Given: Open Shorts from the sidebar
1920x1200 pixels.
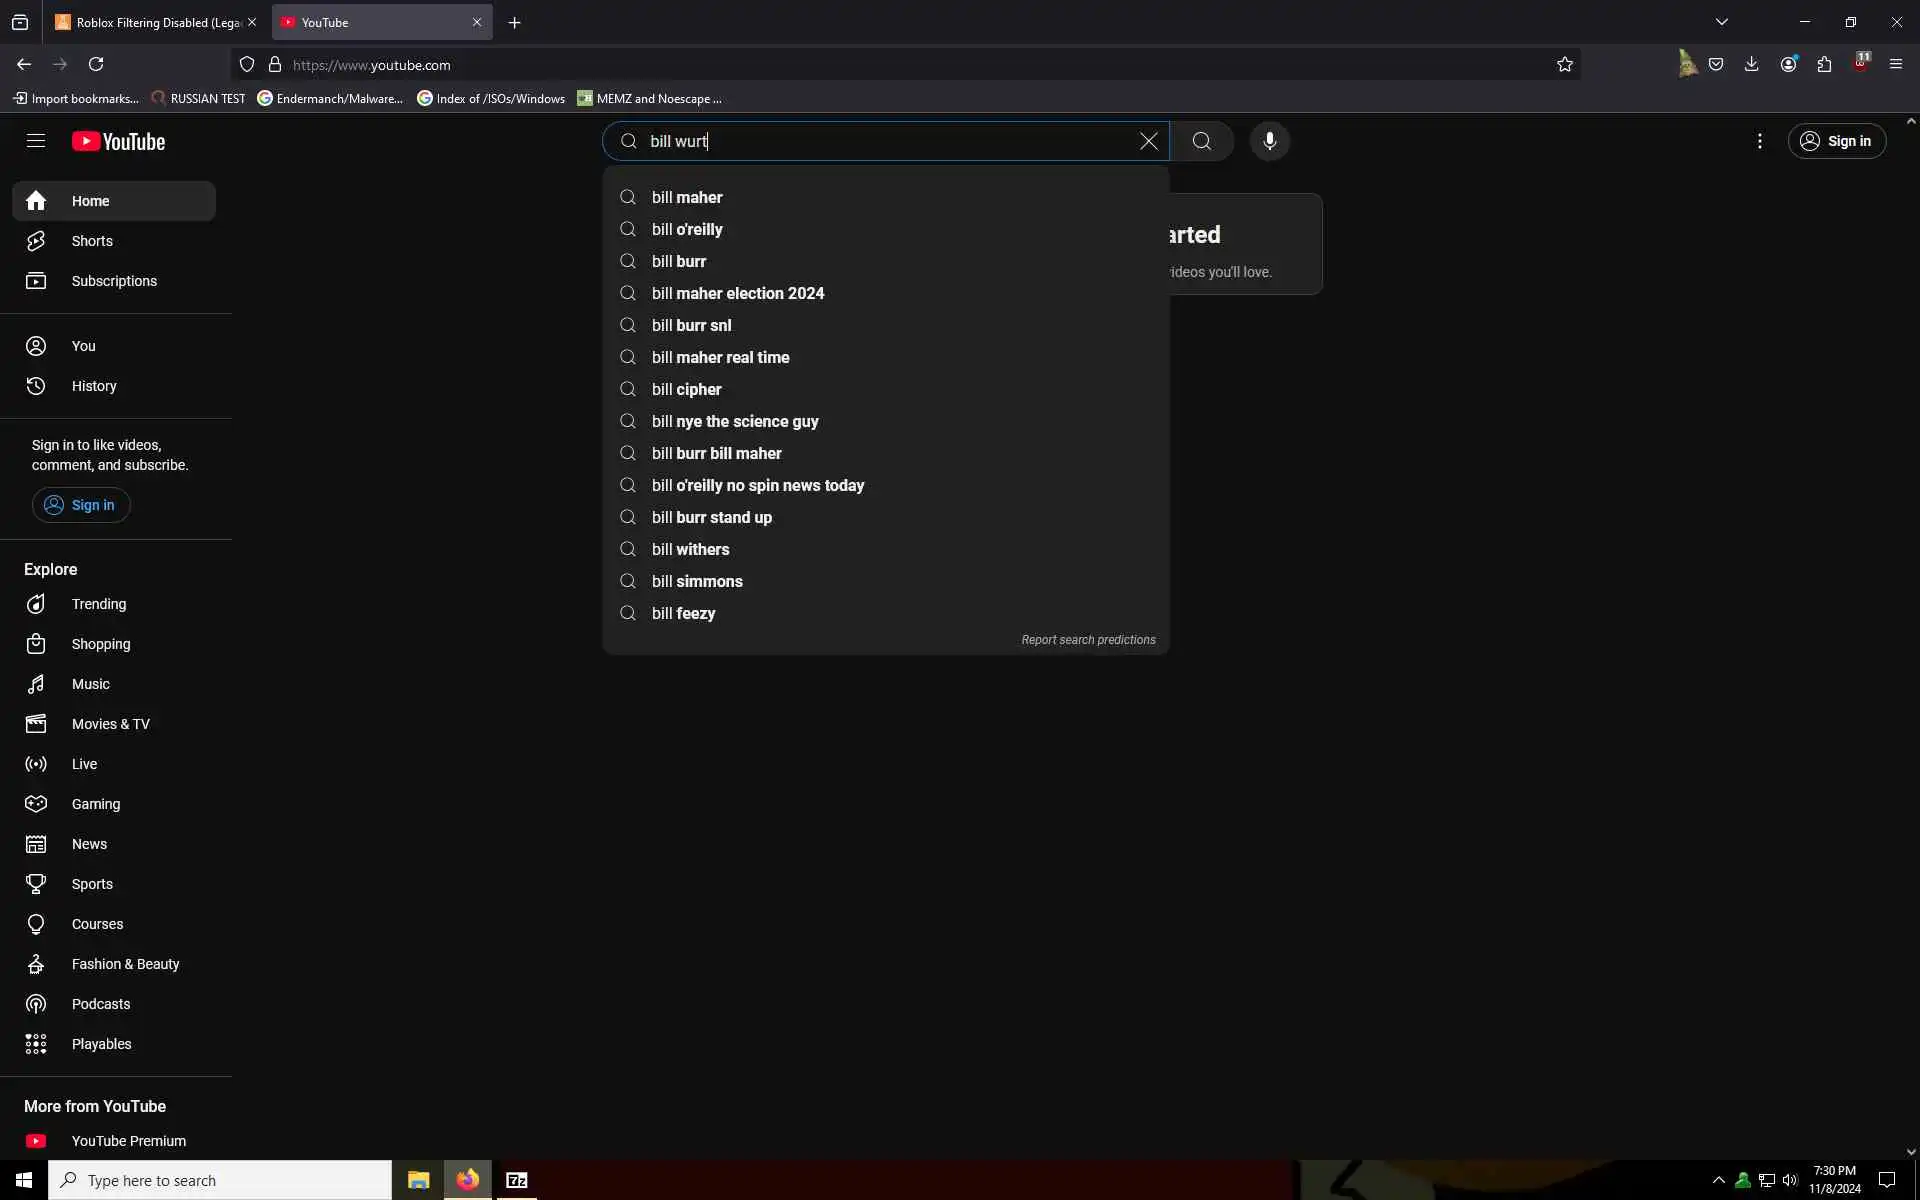Looking at the screenshot, I should [92, 241].
